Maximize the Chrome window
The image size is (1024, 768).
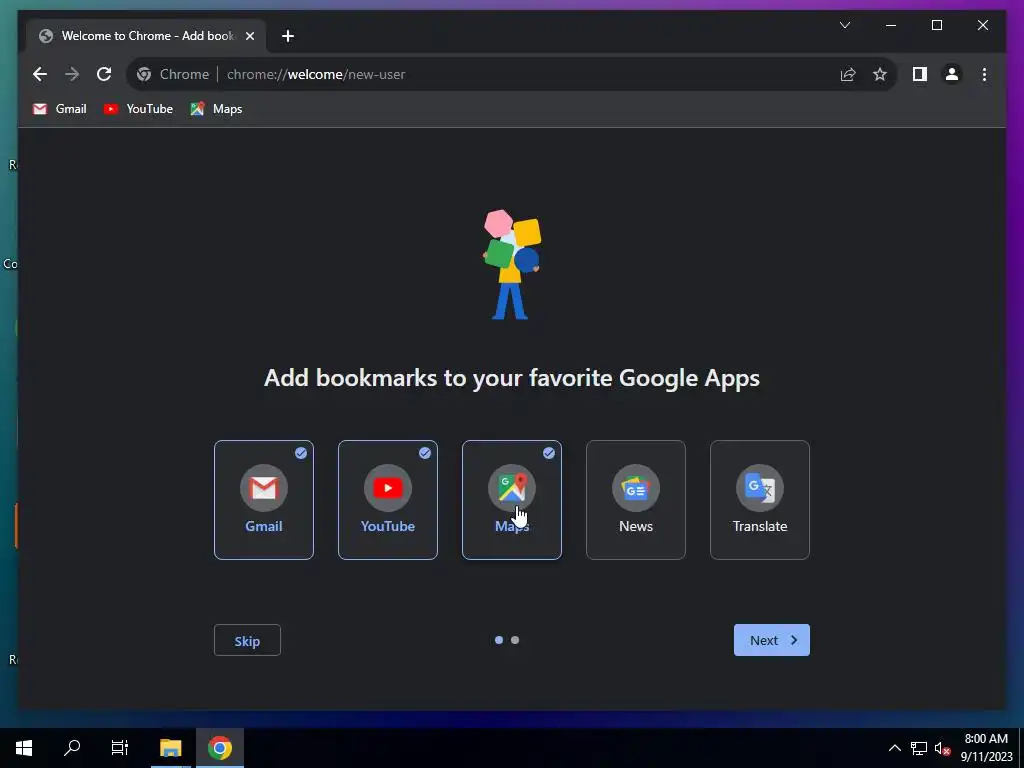pos(936,25)
